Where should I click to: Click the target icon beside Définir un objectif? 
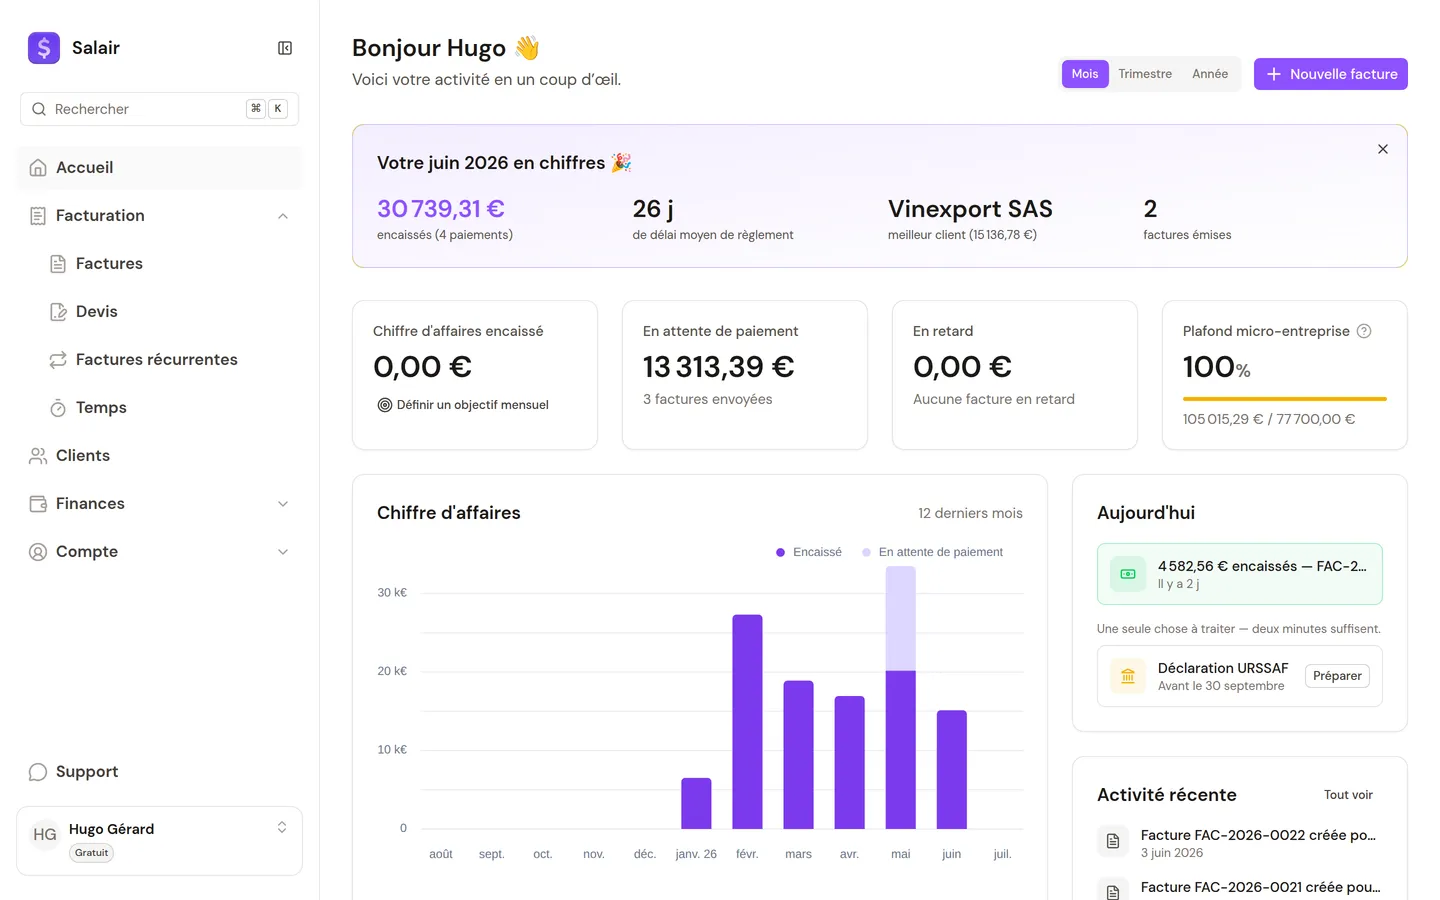384,405
